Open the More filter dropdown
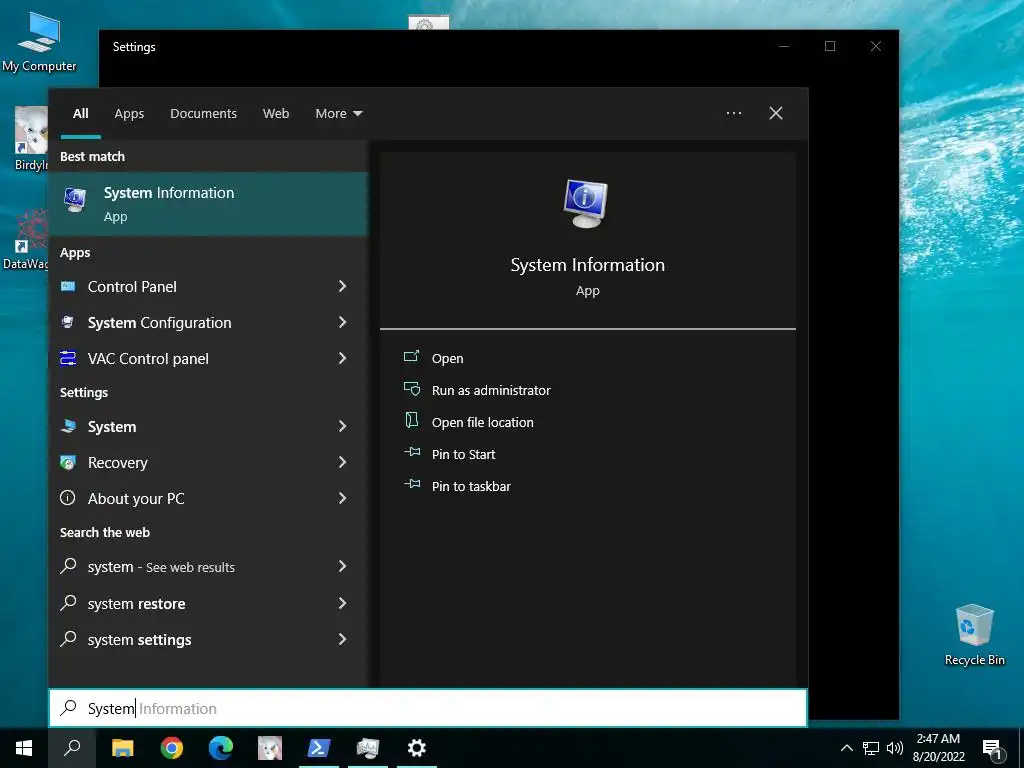 click(338, 114)
